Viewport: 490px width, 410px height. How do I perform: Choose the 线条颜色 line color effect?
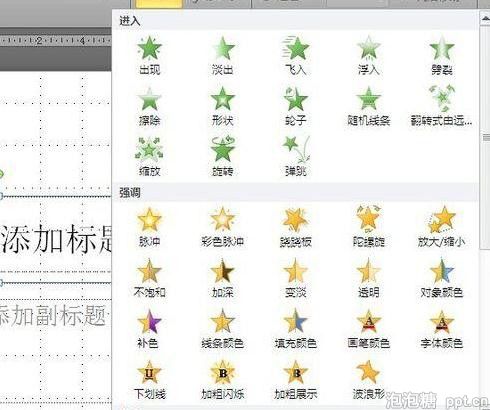coord(222,329)
